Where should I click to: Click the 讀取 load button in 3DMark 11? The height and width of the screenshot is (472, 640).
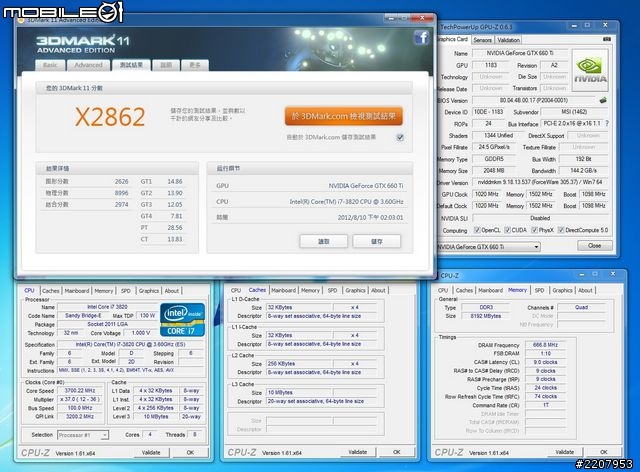tap(324, 241)
